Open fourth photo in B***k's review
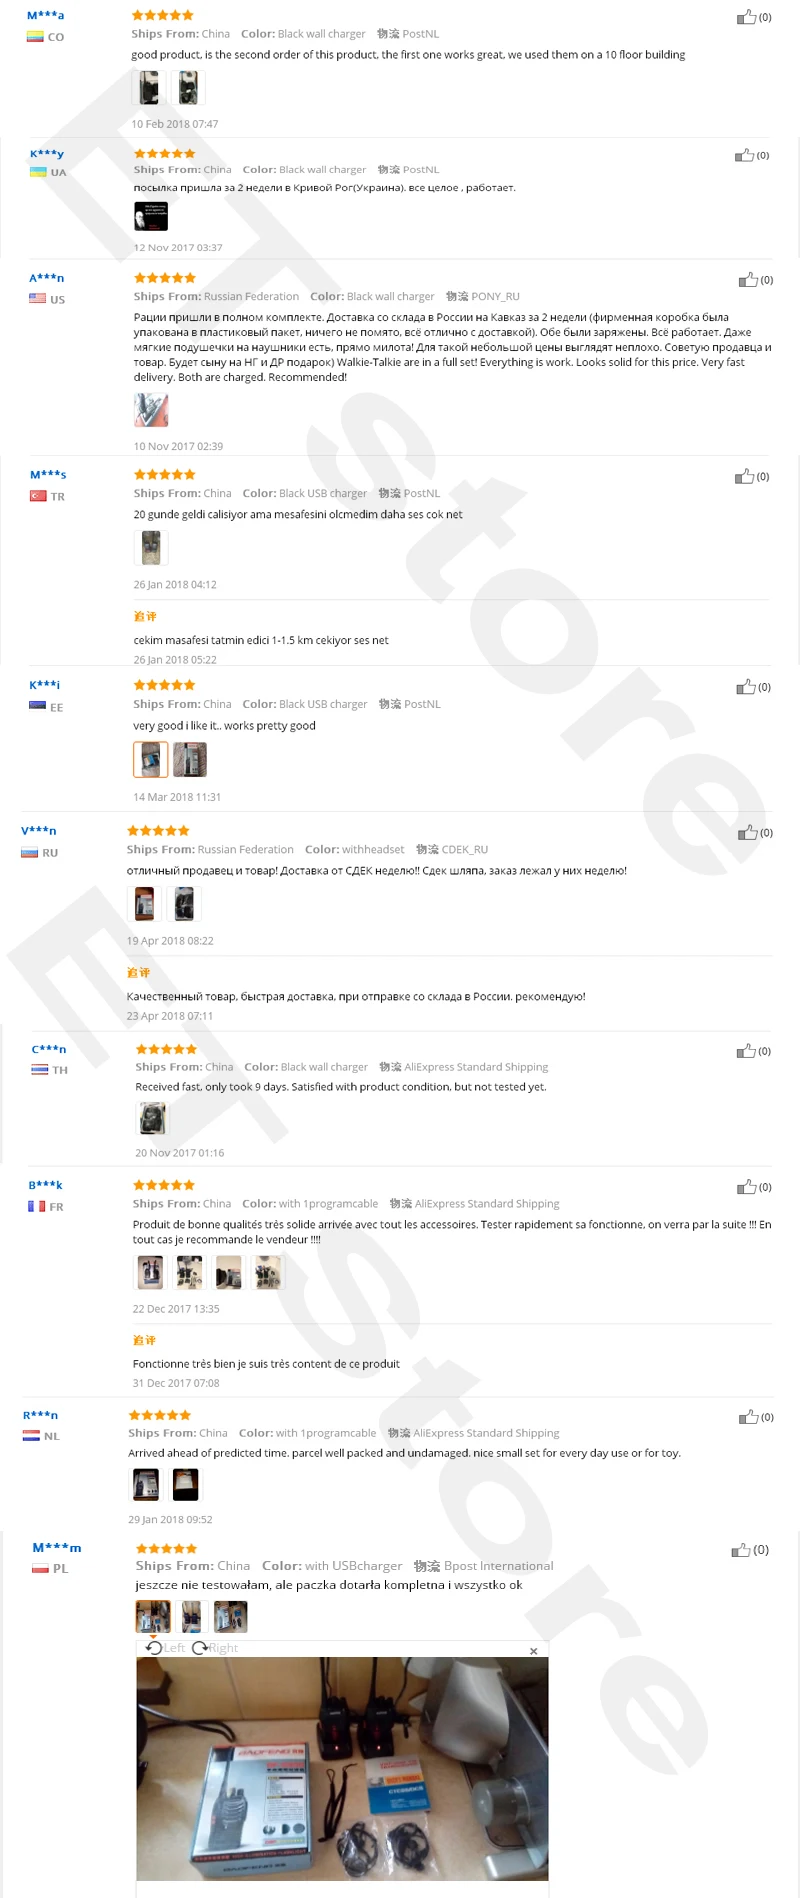Viewport: 800px width, 1898px height. (x=268, y=1272)
